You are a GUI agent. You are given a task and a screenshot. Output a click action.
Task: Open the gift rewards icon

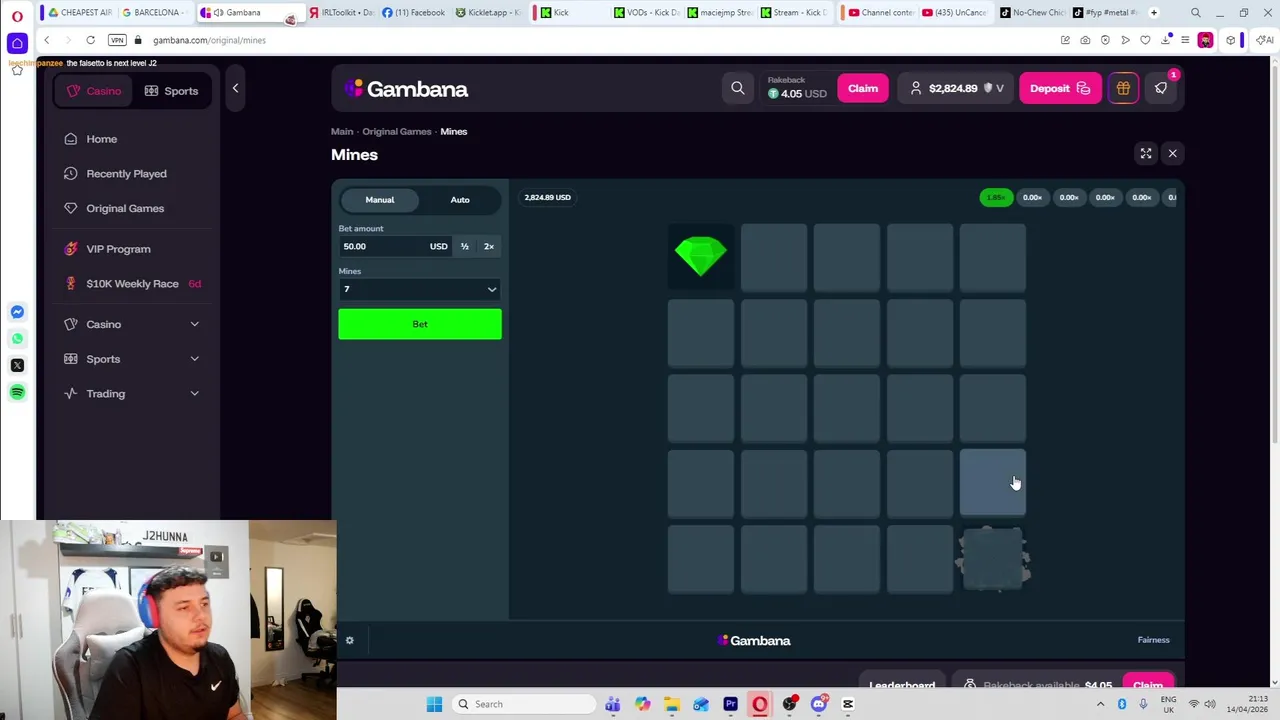click(1123, 88)
